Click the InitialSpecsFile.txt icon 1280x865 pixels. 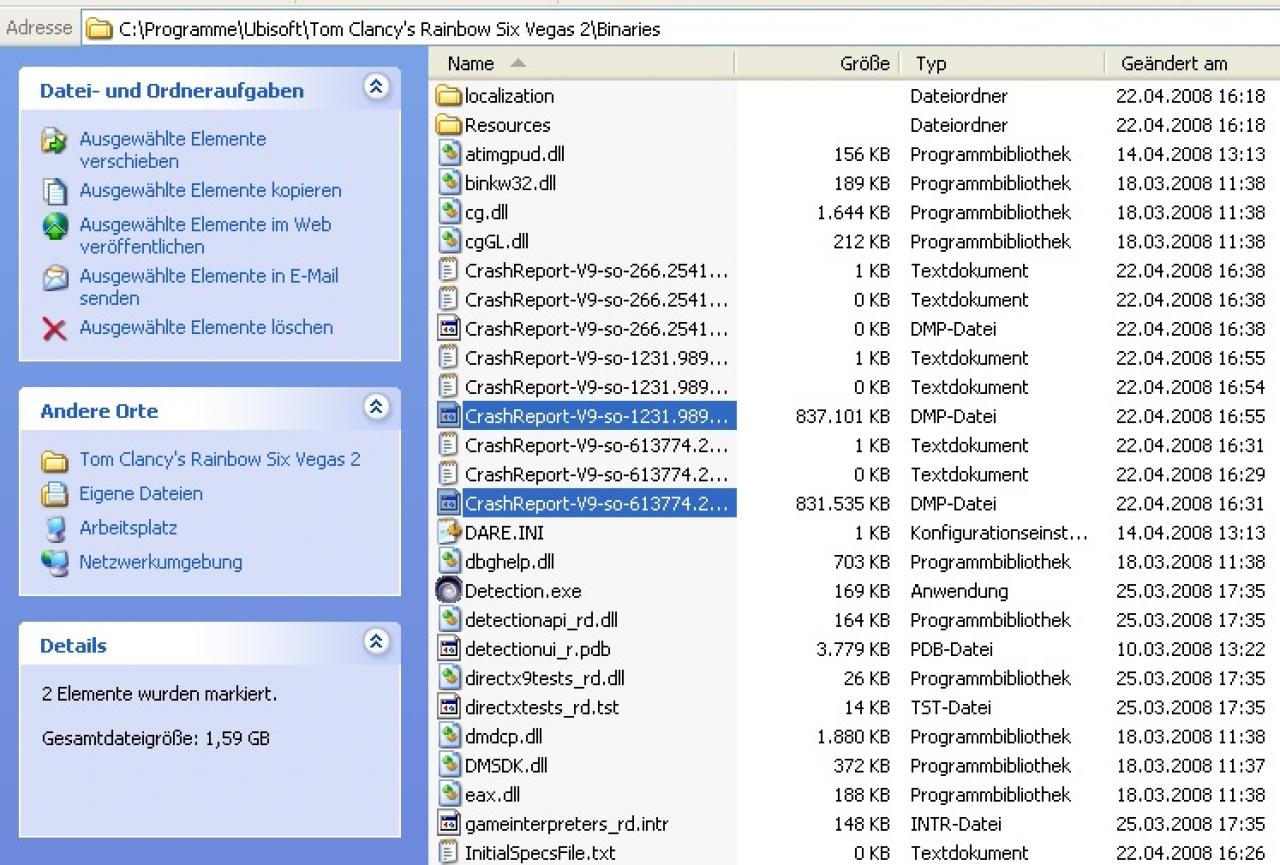pos(449,852)
